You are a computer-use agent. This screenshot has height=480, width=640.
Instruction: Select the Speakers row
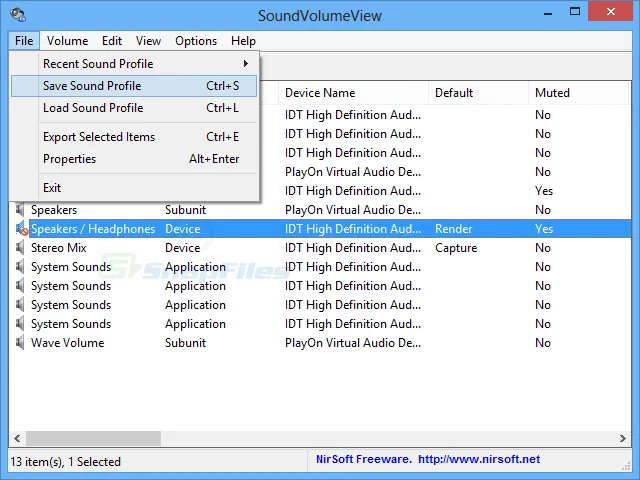point(320,210)
